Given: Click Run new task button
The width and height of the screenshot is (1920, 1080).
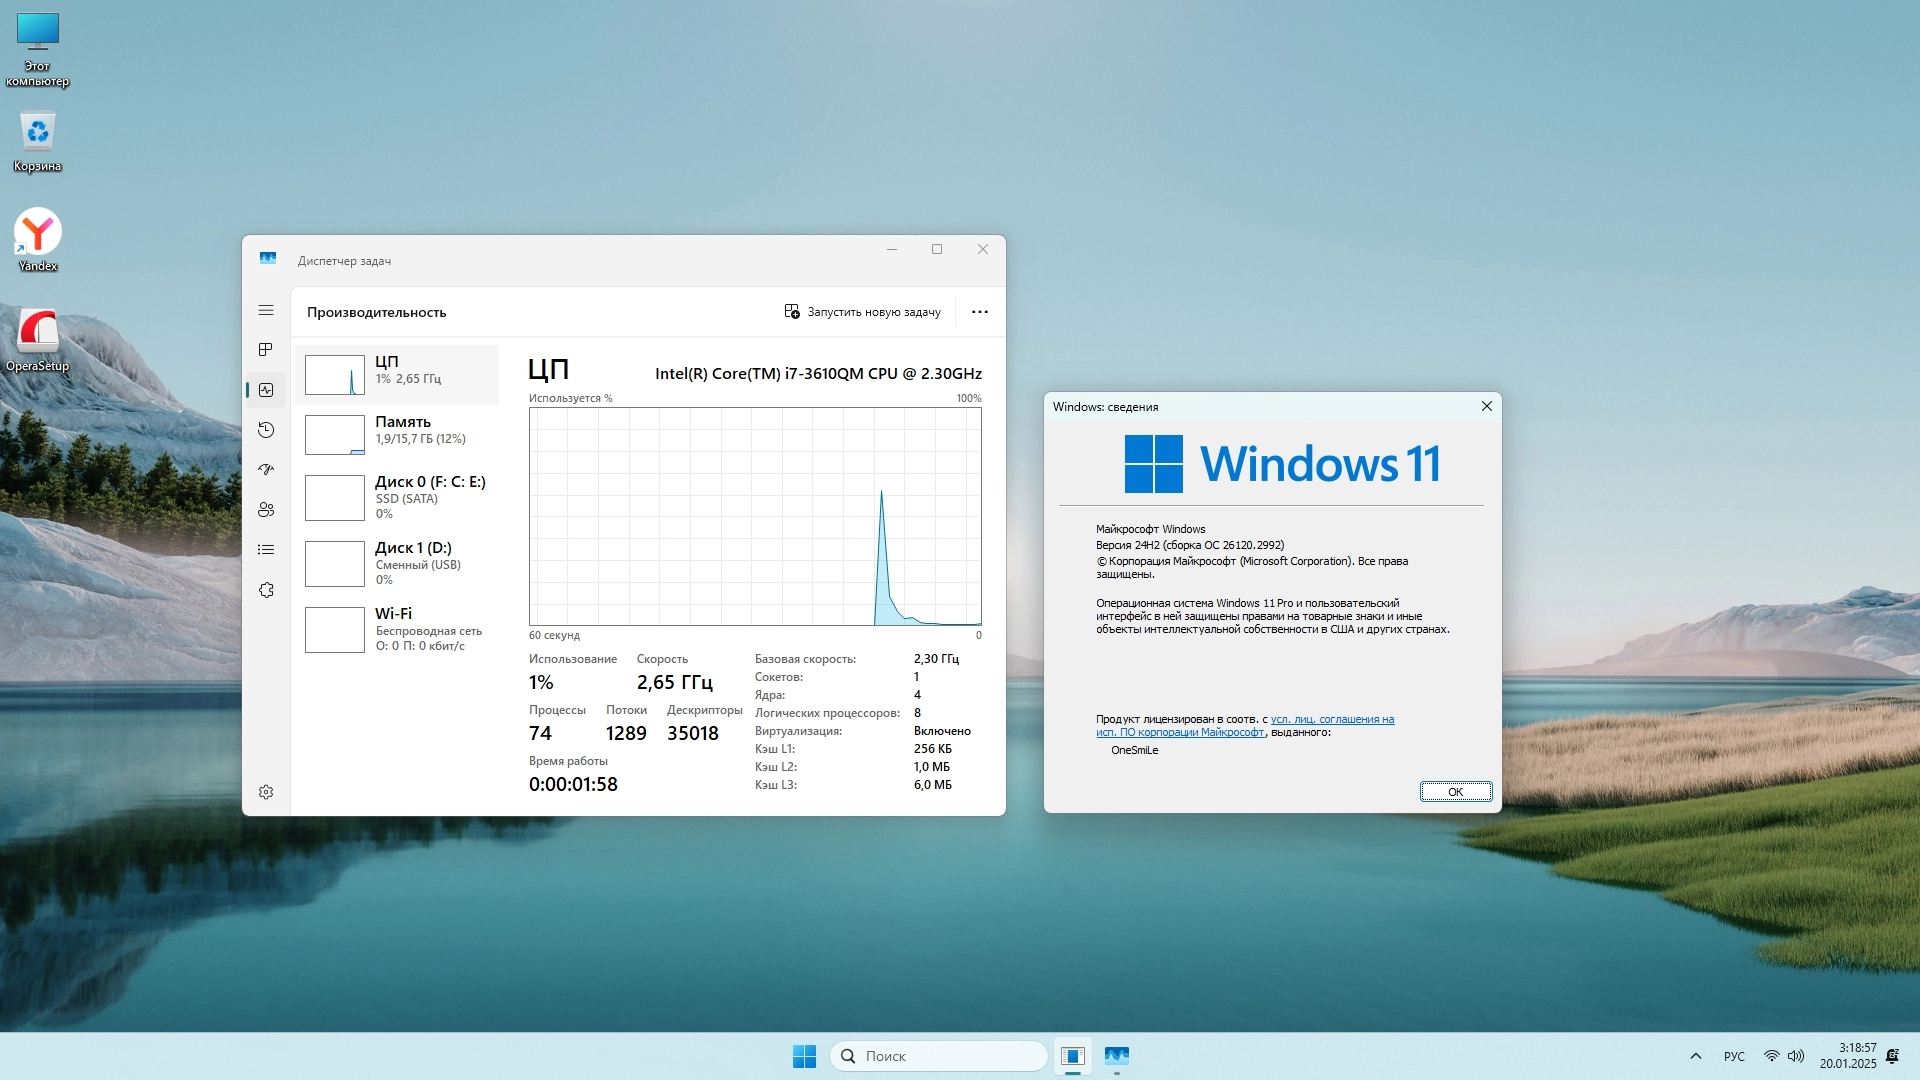Looking at the screenshot, I should pos(862,312).
